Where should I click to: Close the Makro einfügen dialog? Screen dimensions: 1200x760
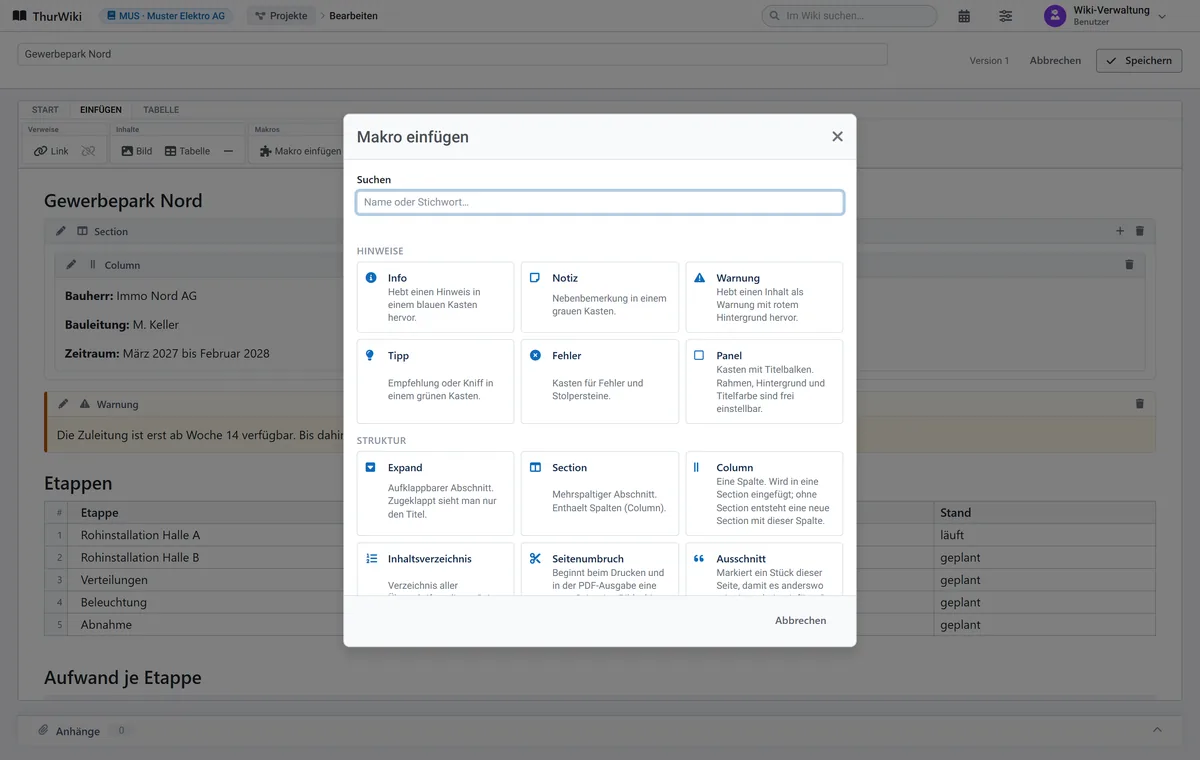click(x=837, y=137)
